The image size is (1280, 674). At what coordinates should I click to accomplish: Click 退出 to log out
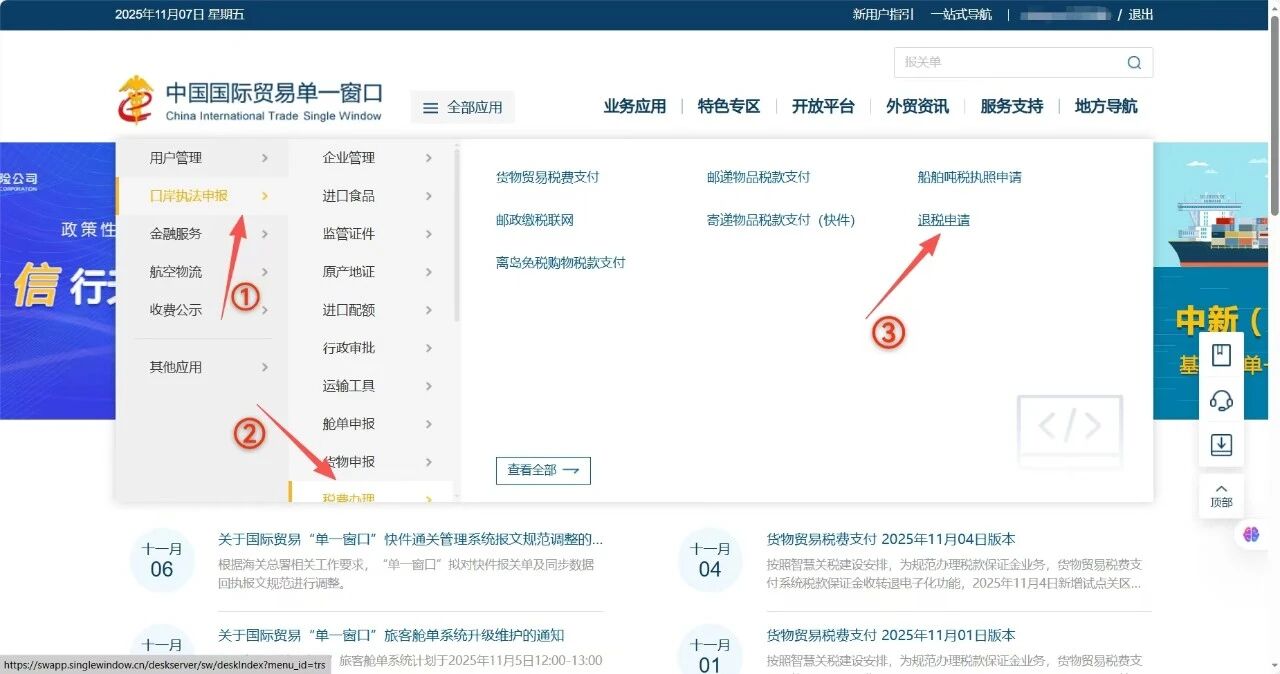[1141, 14]
